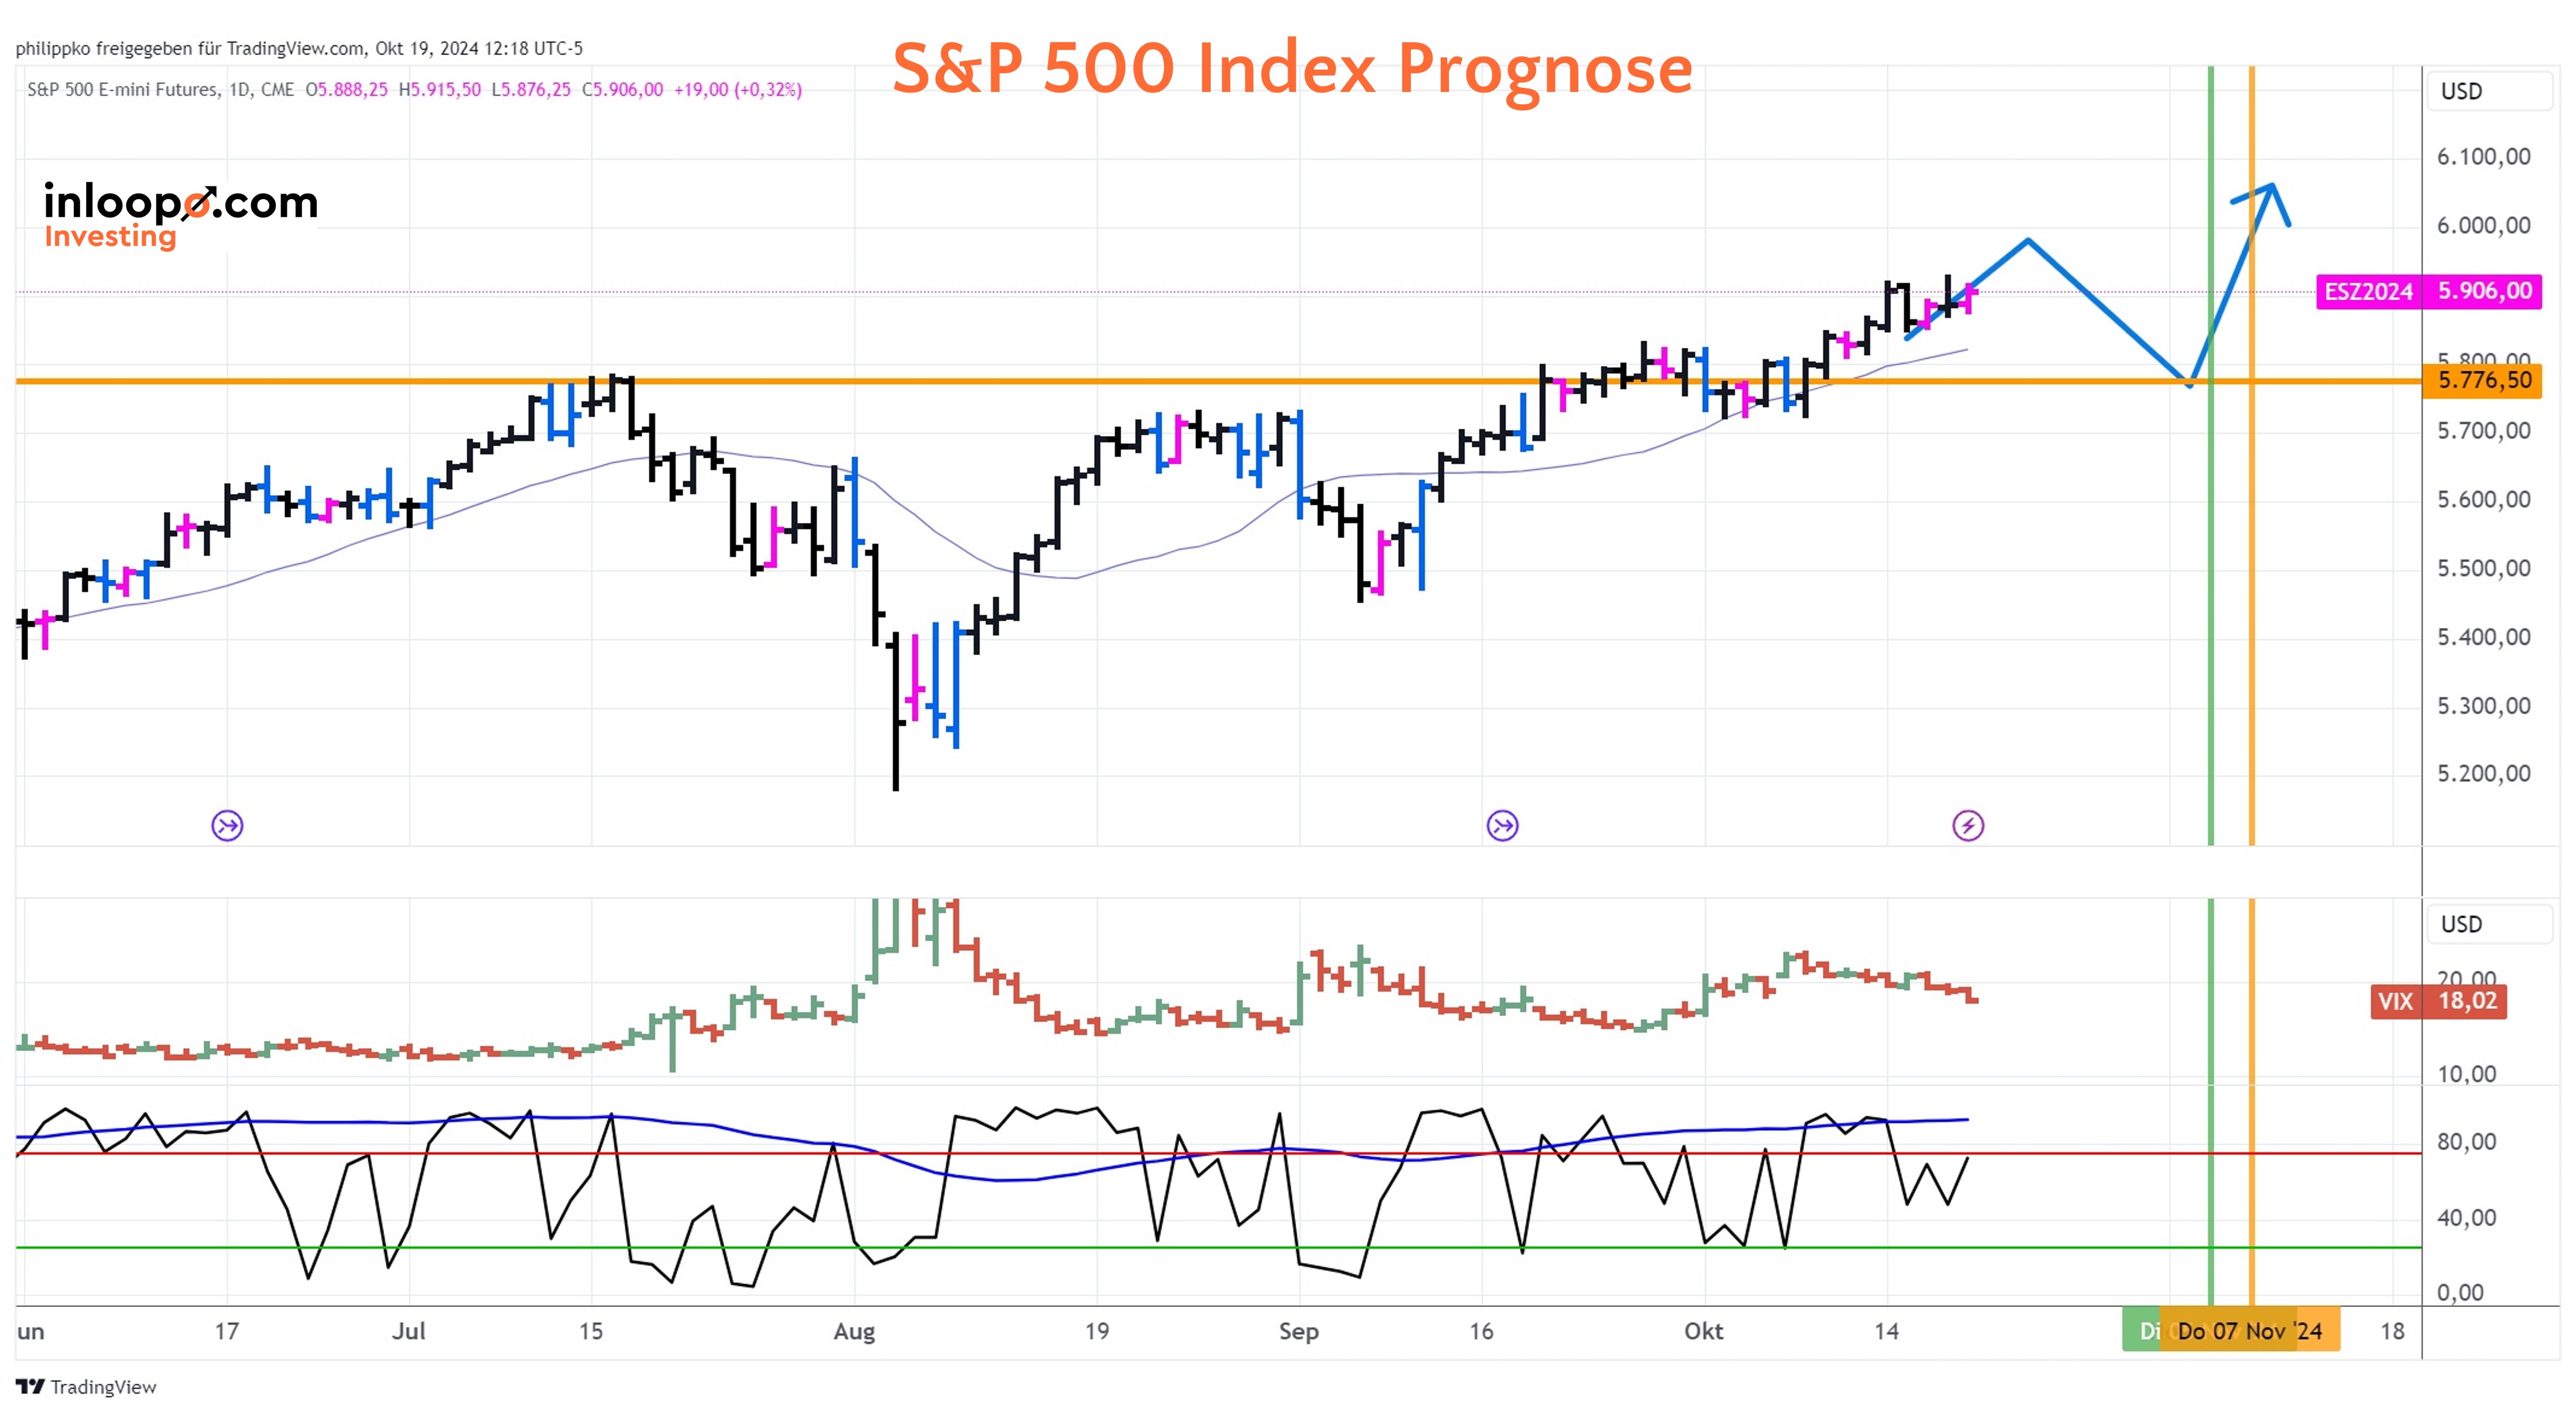2576x1413 pixels.
Task: Click the rollover event icon near mid-September
Action: tap(1502, 825)
